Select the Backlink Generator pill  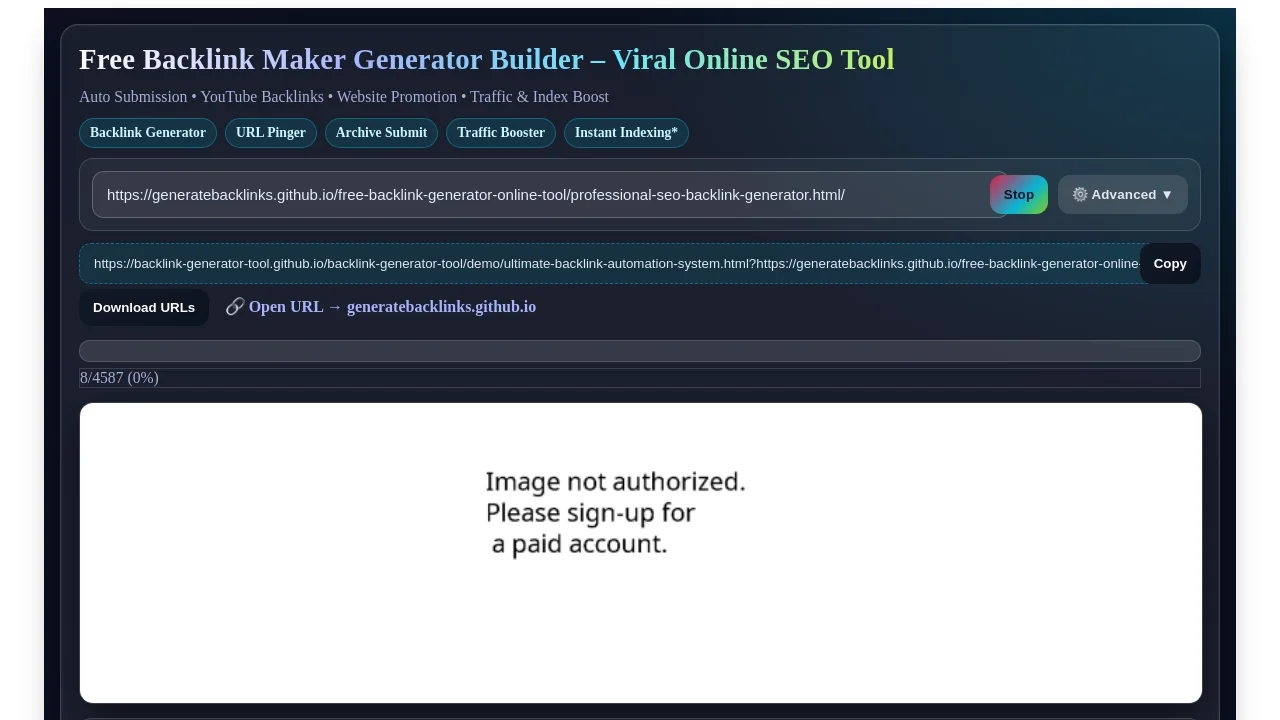(148, 133)
